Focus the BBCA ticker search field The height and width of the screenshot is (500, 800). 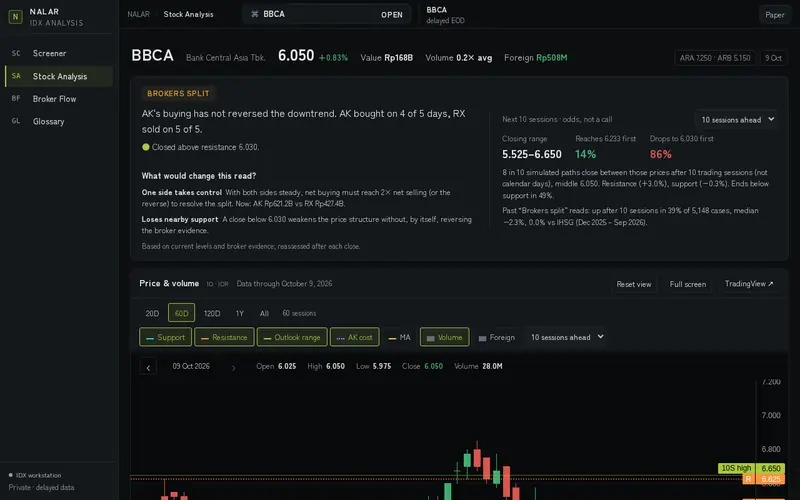(x=327, y=14)
